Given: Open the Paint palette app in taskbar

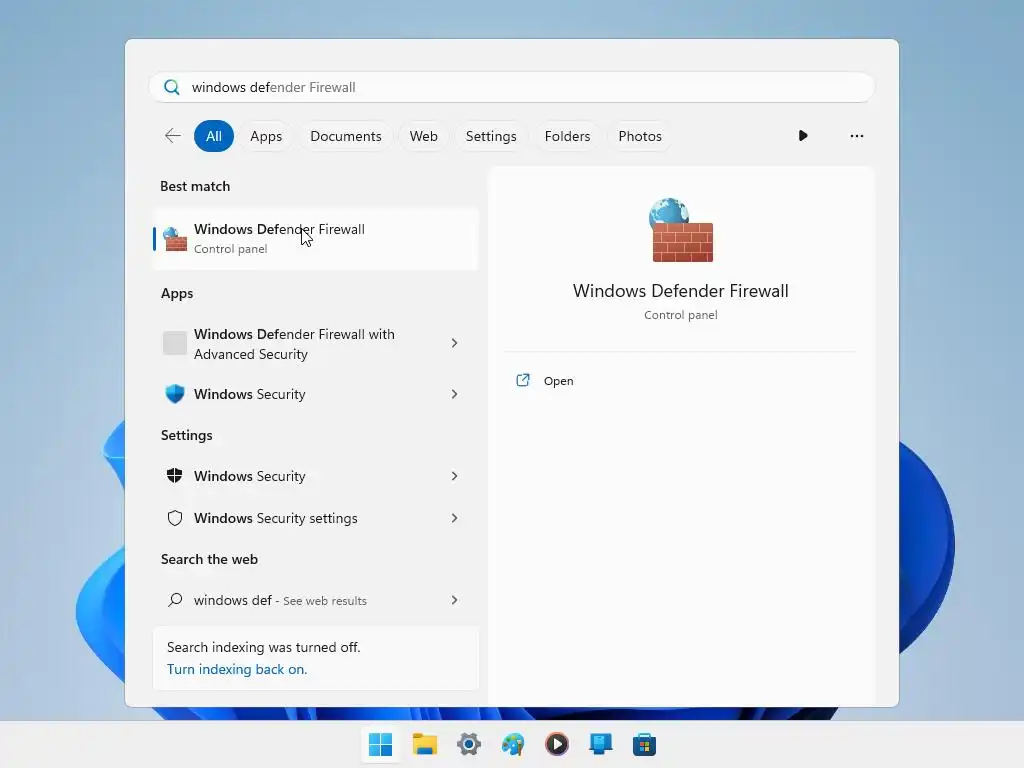Looking at the screenshot, I should click(x=513, y=744).
